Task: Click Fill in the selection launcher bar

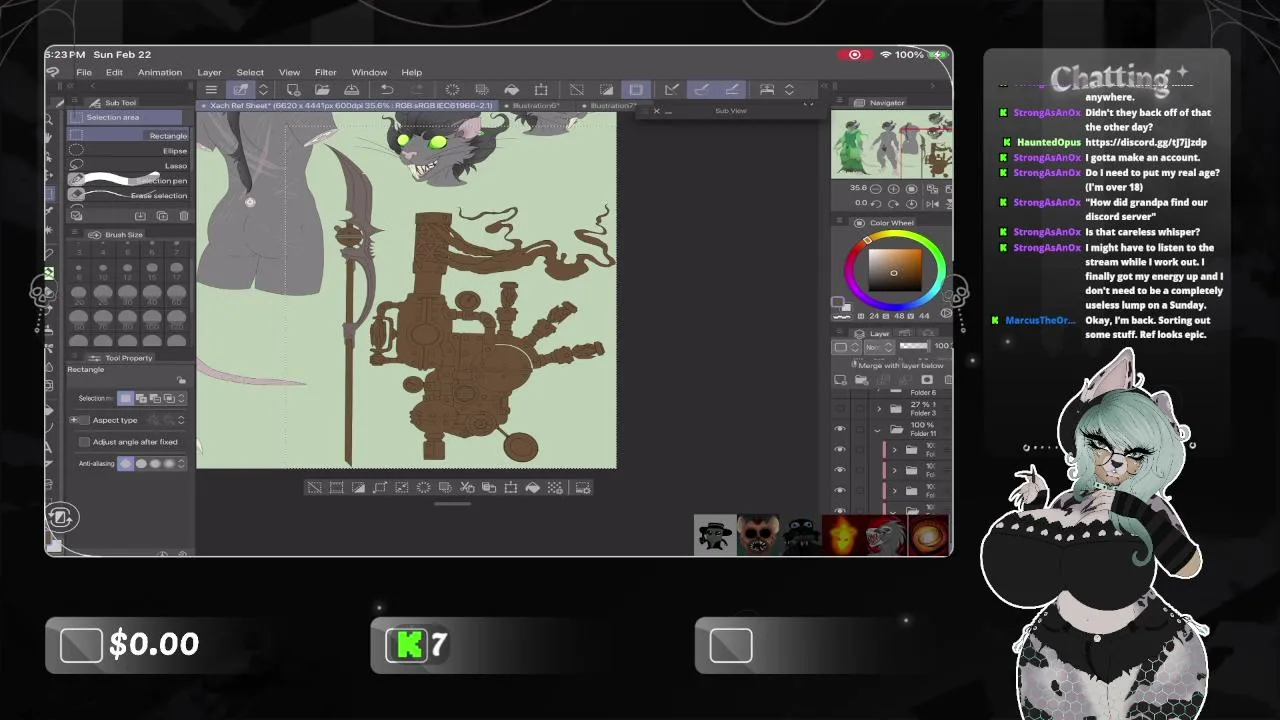Action: click(533, 488)
